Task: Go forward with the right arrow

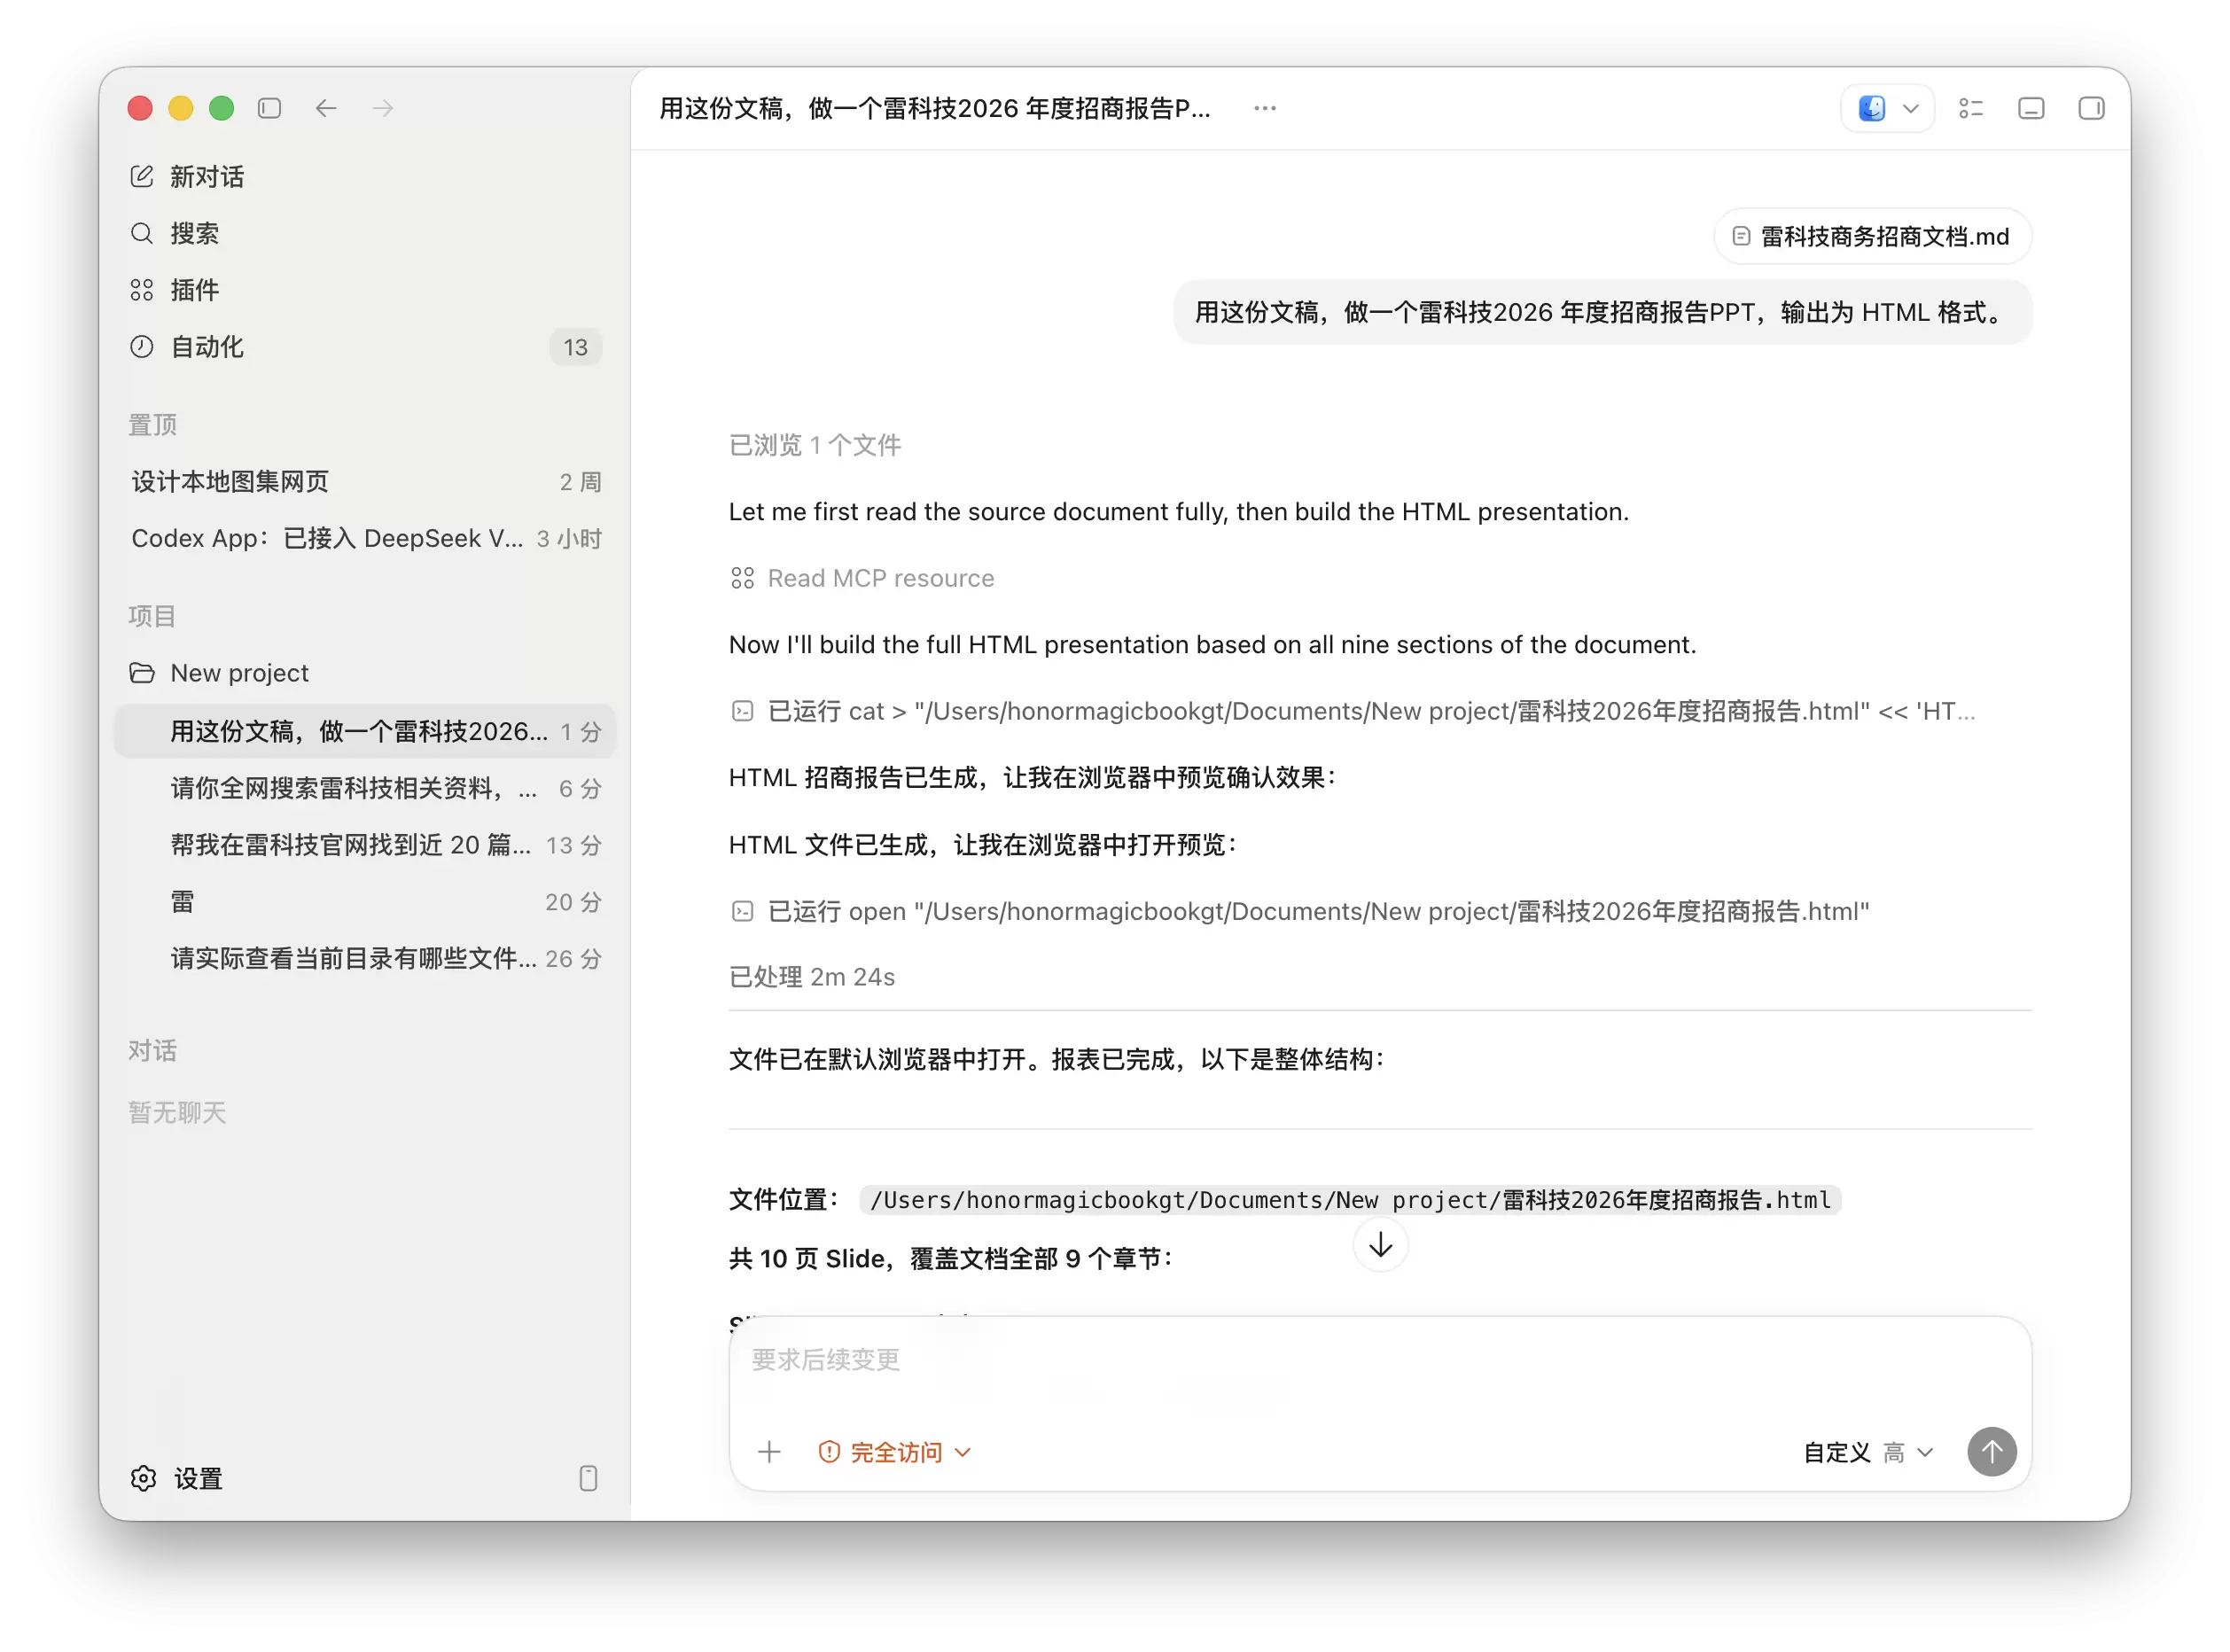Action: click(383, 108)
